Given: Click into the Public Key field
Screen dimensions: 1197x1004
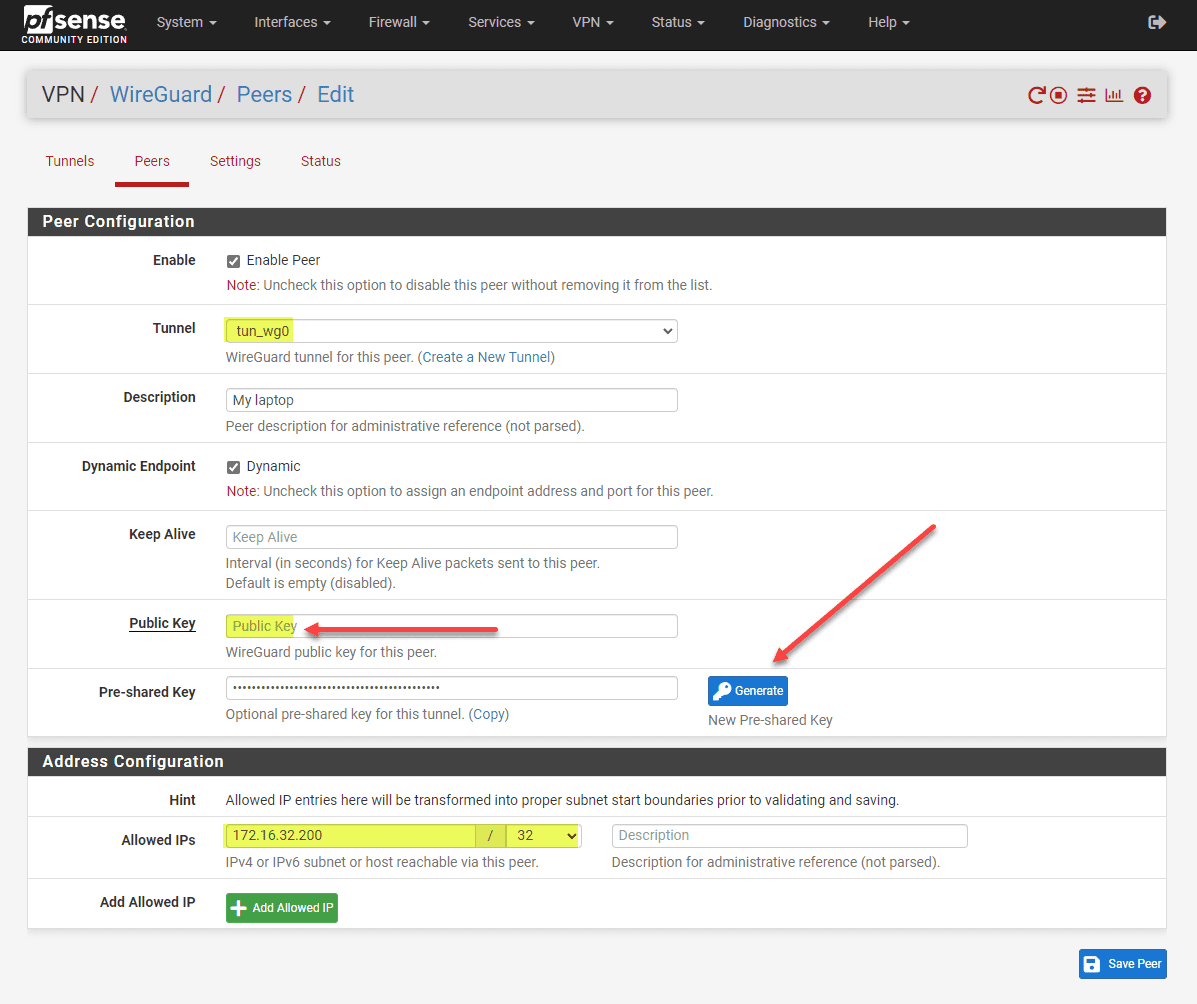Looking at the screenshot, I should (451, 626).
